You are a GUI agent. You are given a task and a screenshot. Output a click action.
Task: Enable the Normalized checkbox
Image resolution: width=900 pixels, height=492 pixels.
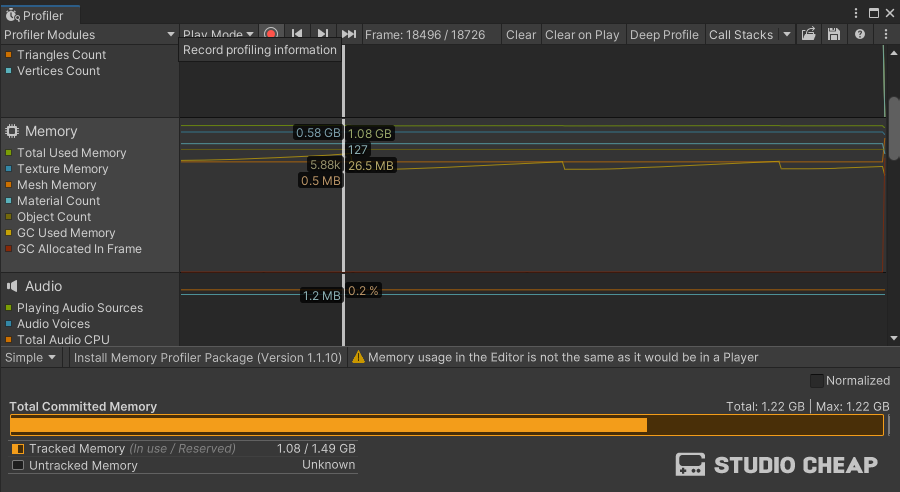coord(817,380)
